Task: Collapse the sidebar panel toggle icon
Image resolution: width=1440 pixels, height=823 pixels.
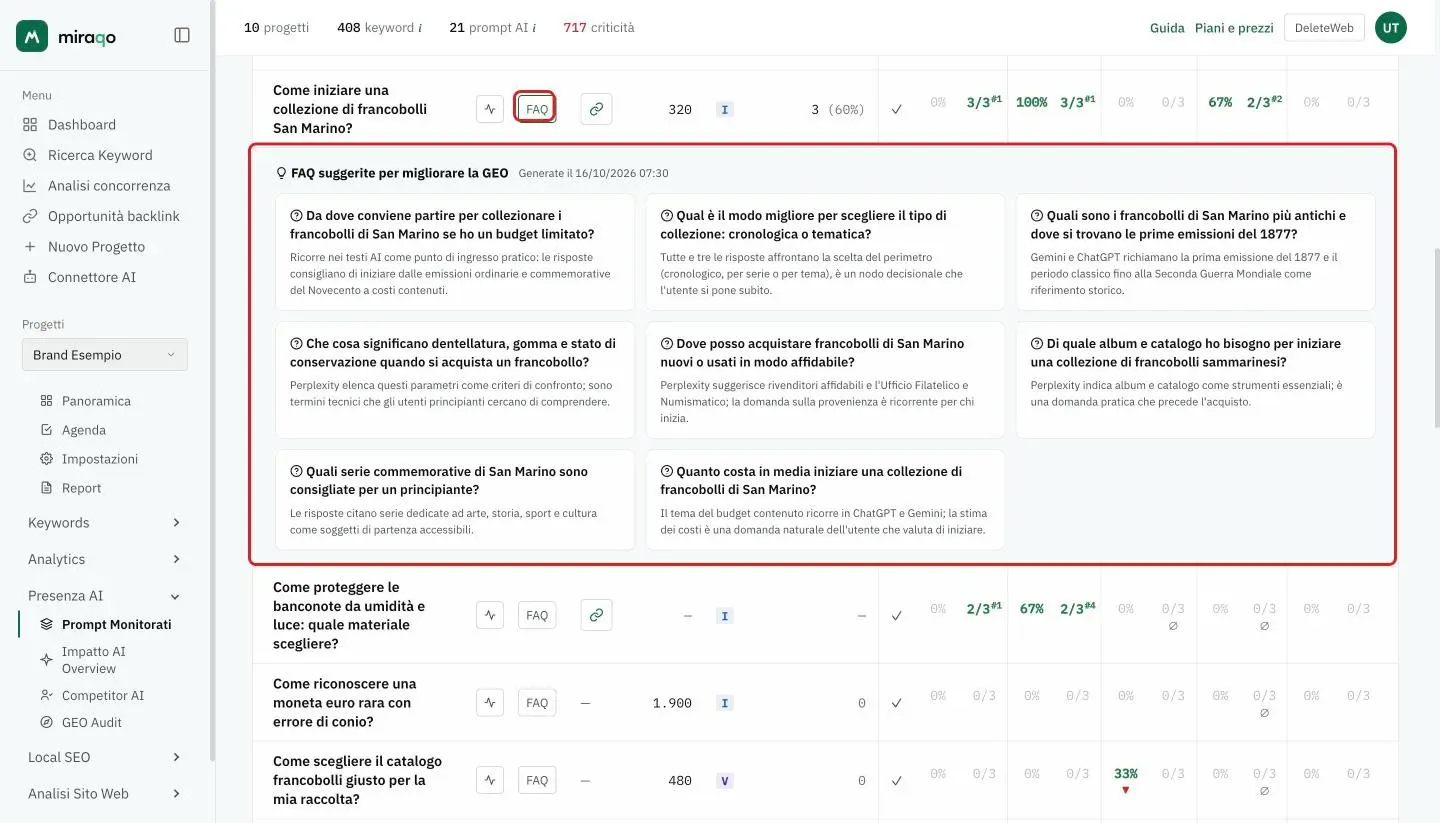Action: point(182,35)
